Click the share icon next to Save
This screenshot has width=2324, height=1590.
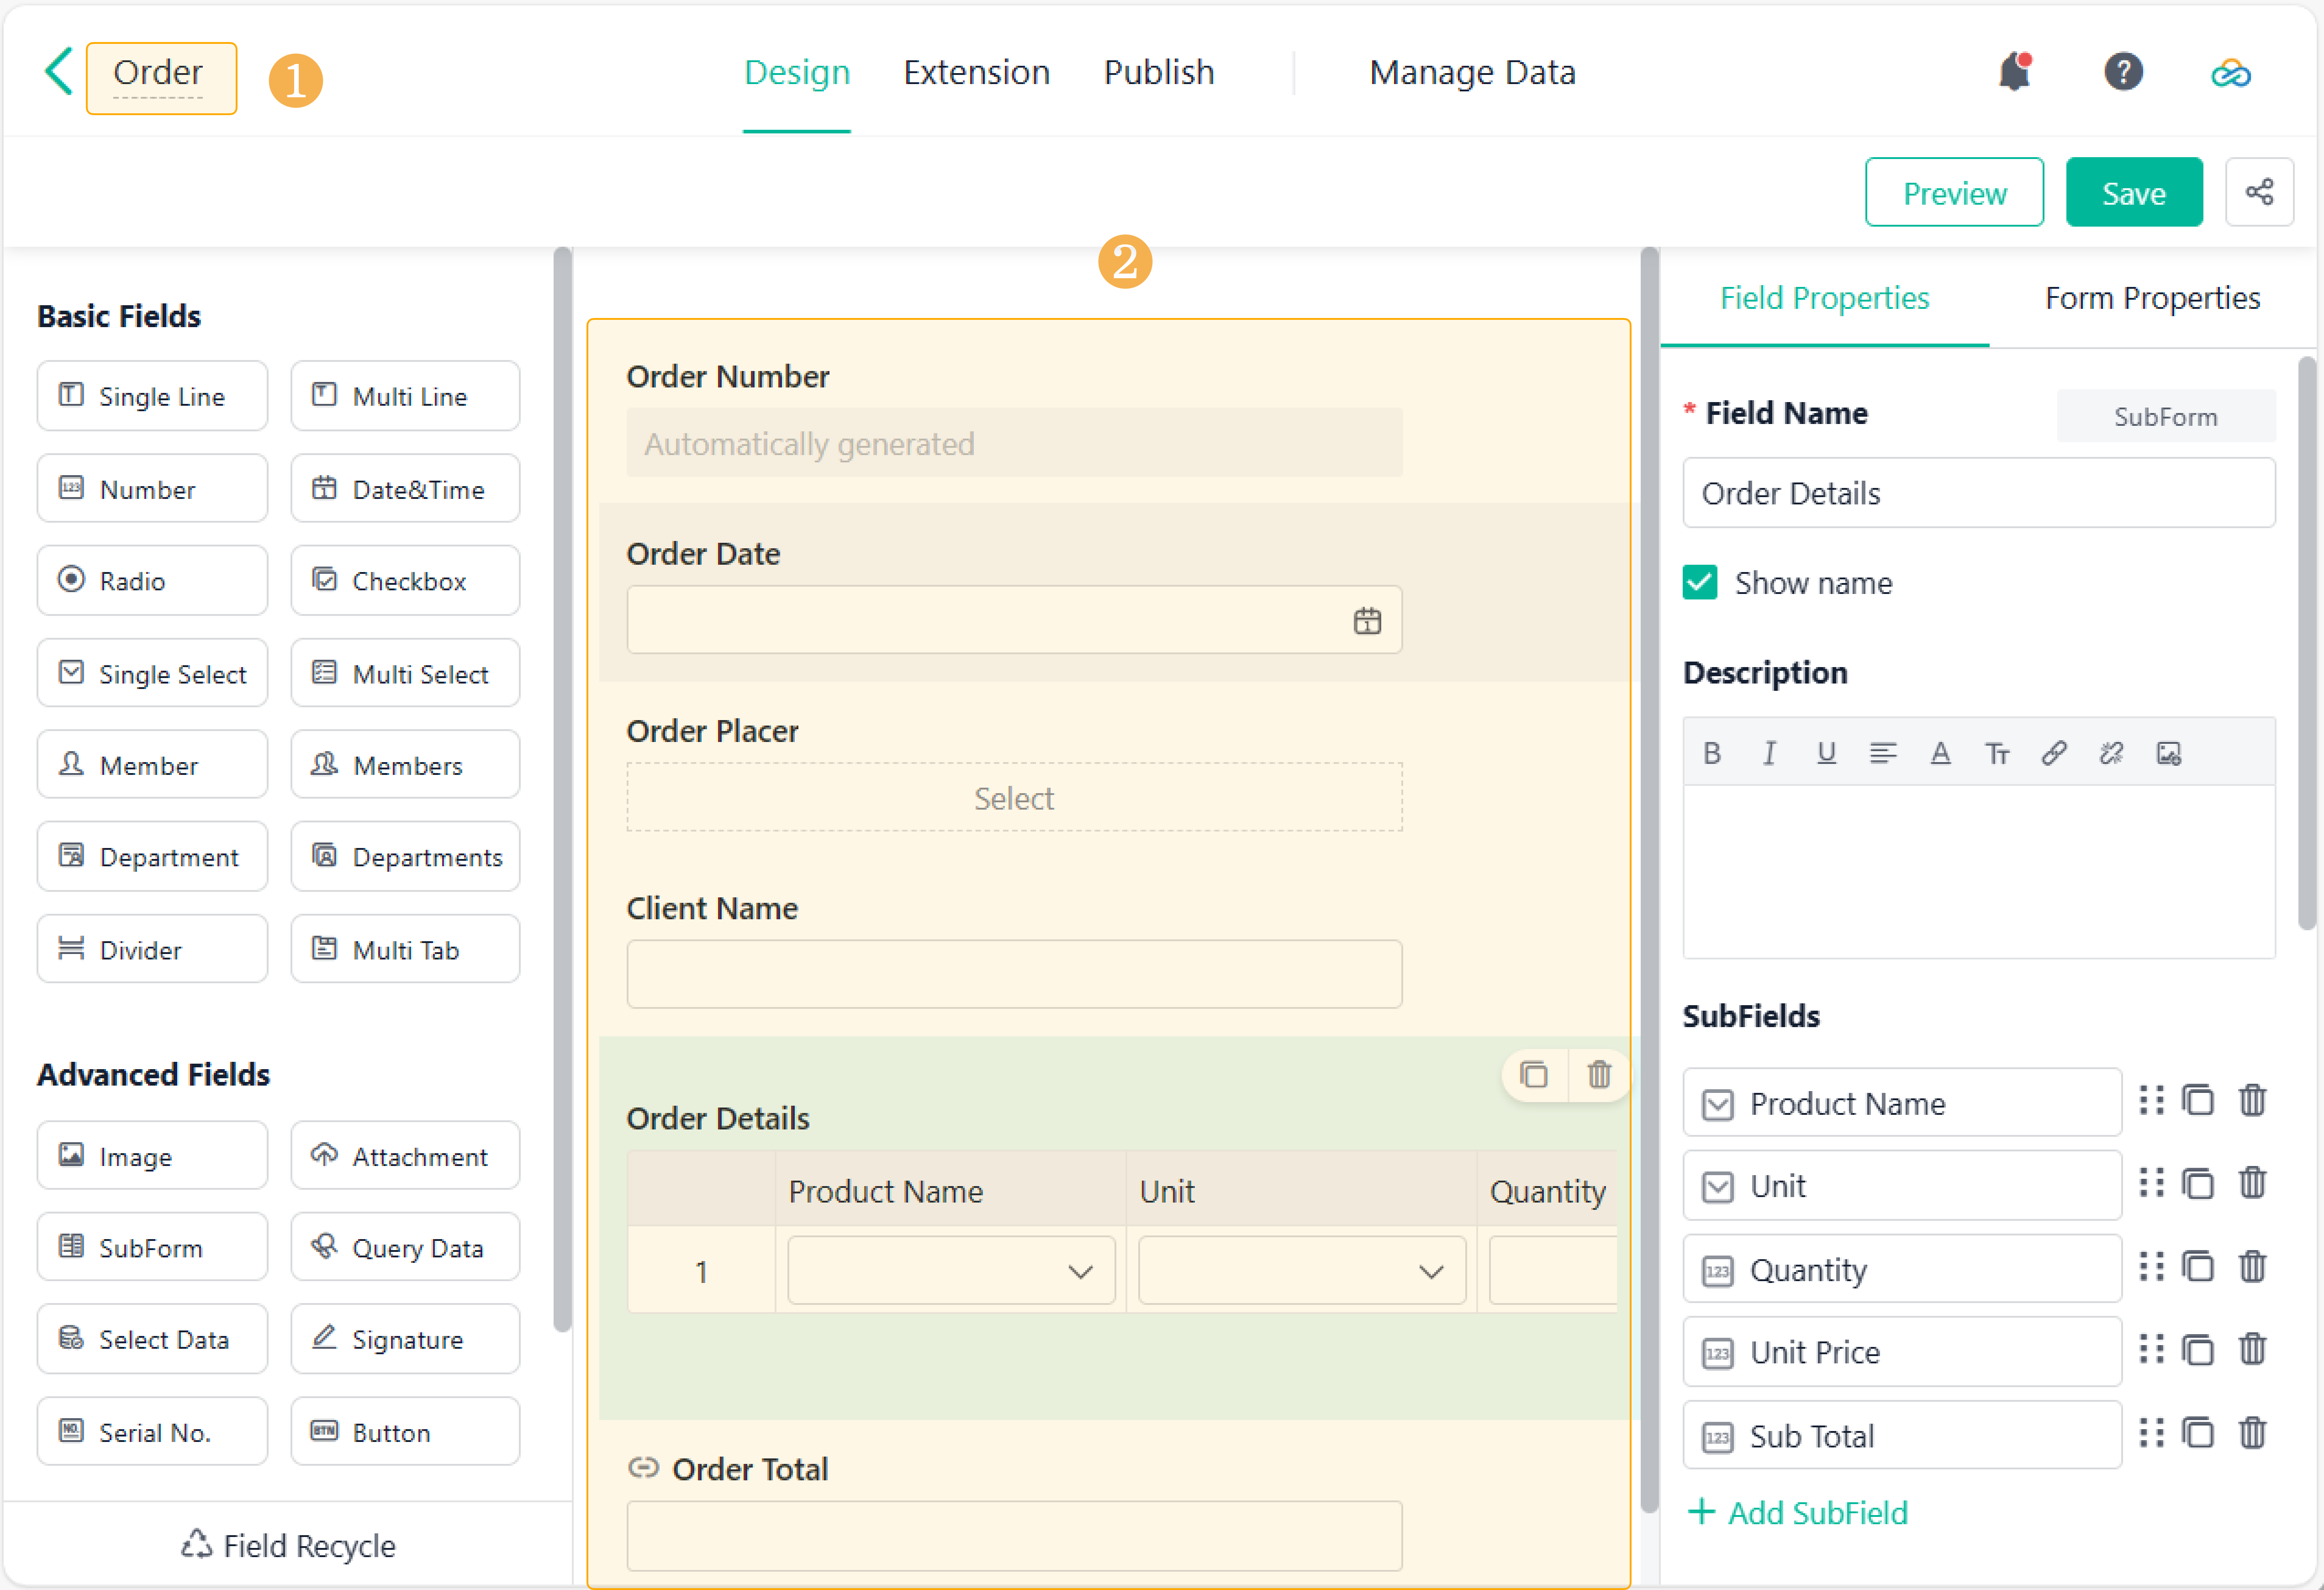click(2259, 192)
